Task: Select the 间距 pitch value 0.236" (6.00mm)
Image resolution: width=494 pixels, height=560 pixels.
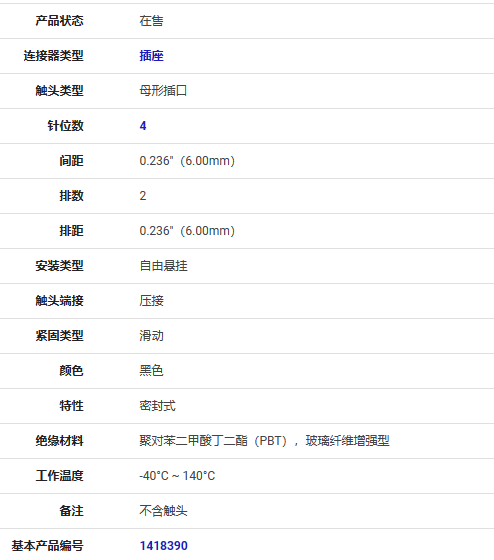Action: (187, 161)
